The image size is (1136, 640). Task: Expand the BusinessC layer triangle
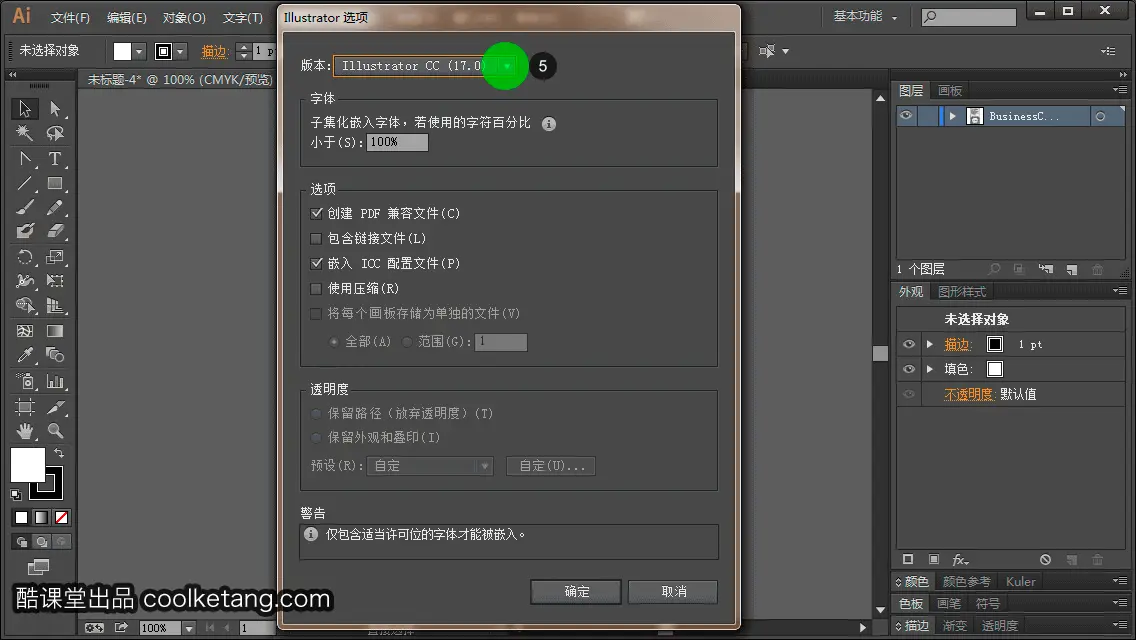tap(953, 116)
